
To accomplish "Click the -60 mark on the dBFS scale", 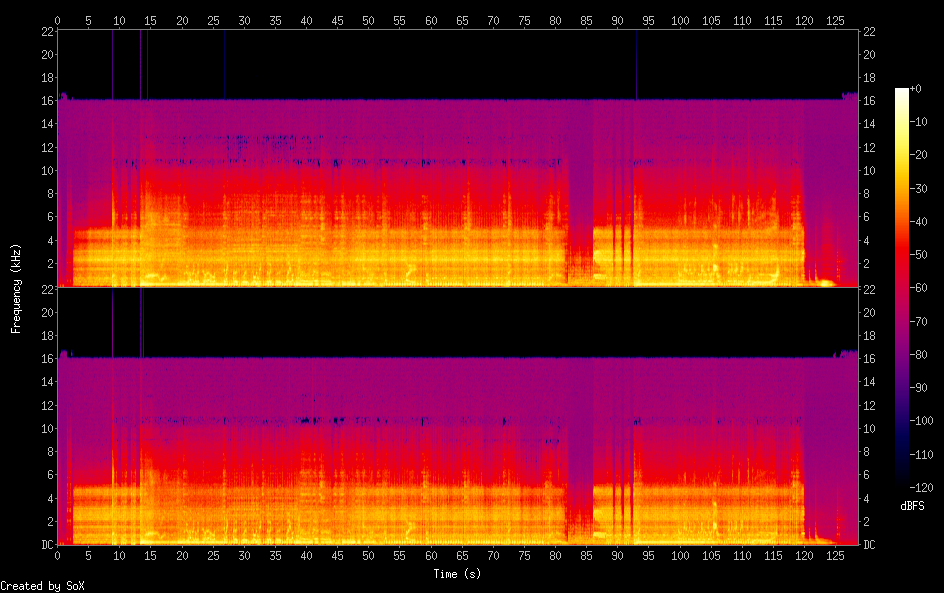I will 925,288.
